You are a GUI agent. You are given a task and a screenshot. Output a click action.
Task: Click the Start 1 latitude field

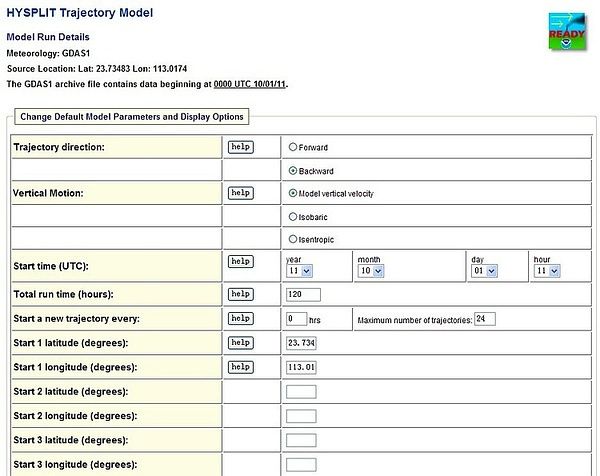pyautogui.click(x=301, y=343)
